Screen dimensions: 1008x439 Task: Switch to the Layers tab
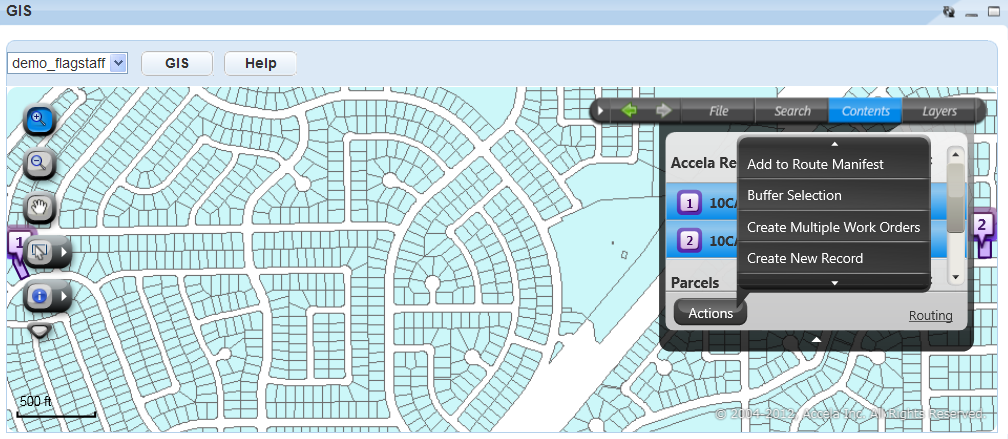(x=939, y=111)
